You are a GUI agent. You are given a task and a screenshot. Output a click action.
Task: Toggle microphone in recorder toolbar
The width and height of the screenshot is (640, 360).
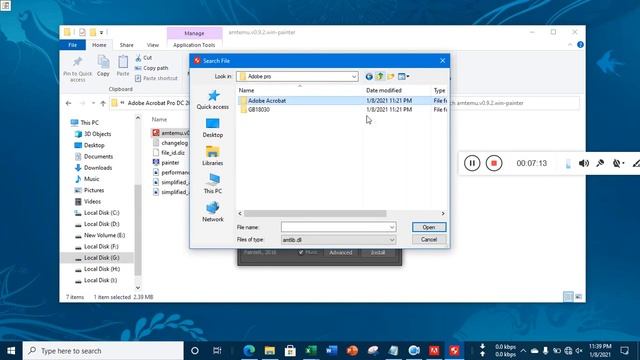pyautogui.click(x=600, y=163)
